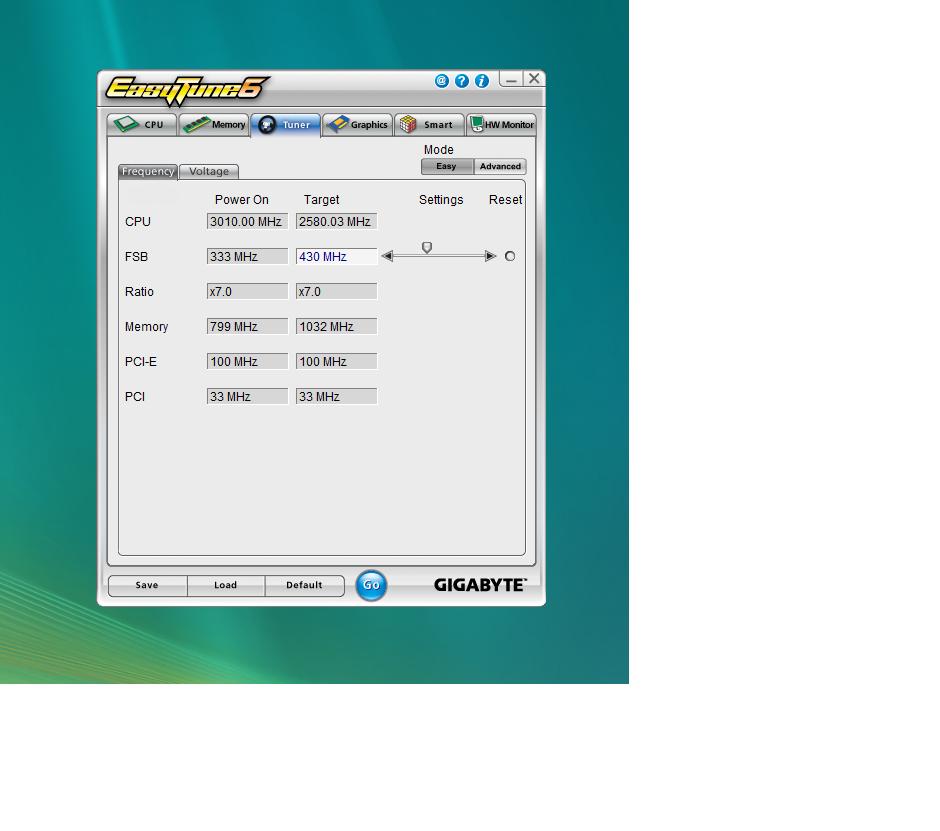Switch mode to Easy
This screenshot has height=831, width=940.
pos(447,167)
